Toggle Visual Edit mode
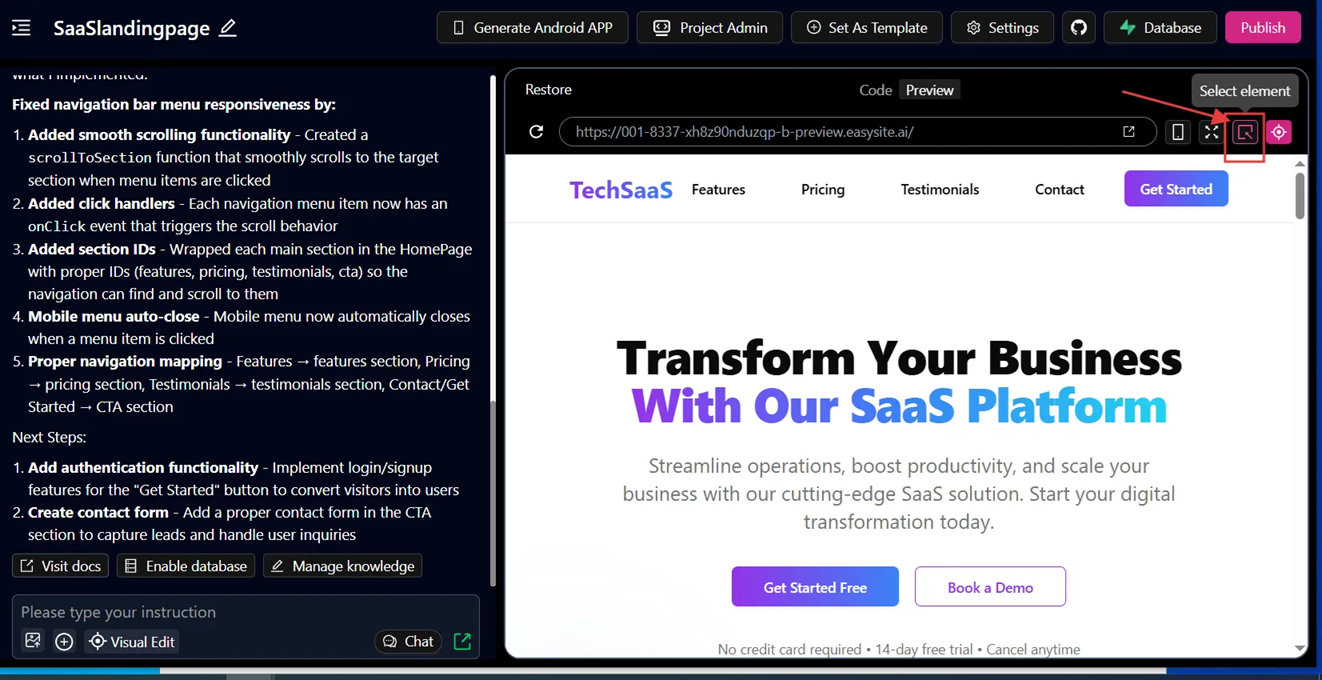Viewport: 1322px width, 680px height. (x=132, y=642)
